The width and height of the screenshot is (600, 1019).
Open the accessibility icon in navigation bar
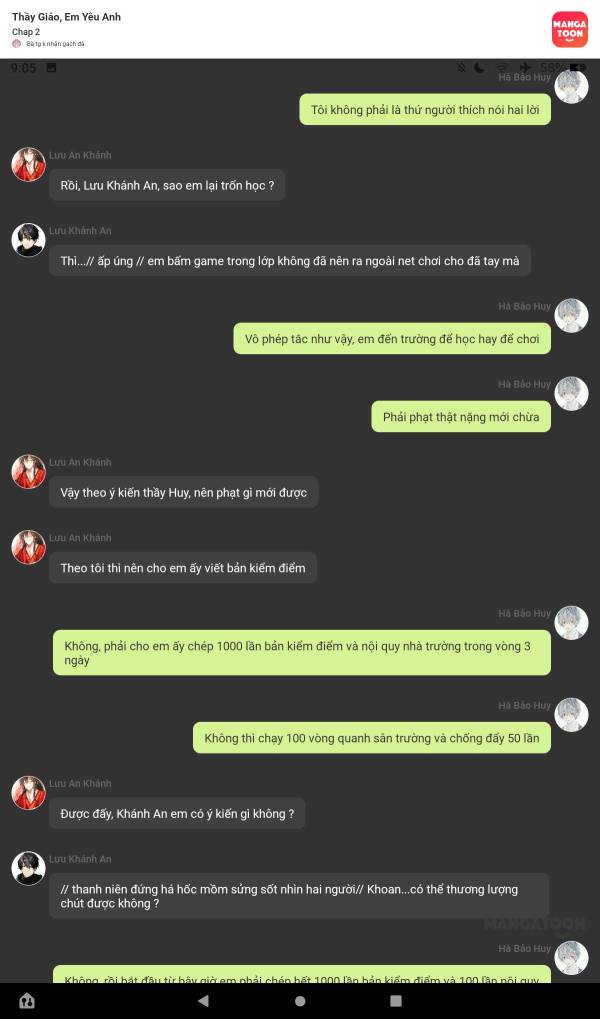(x=27, y=1000)
